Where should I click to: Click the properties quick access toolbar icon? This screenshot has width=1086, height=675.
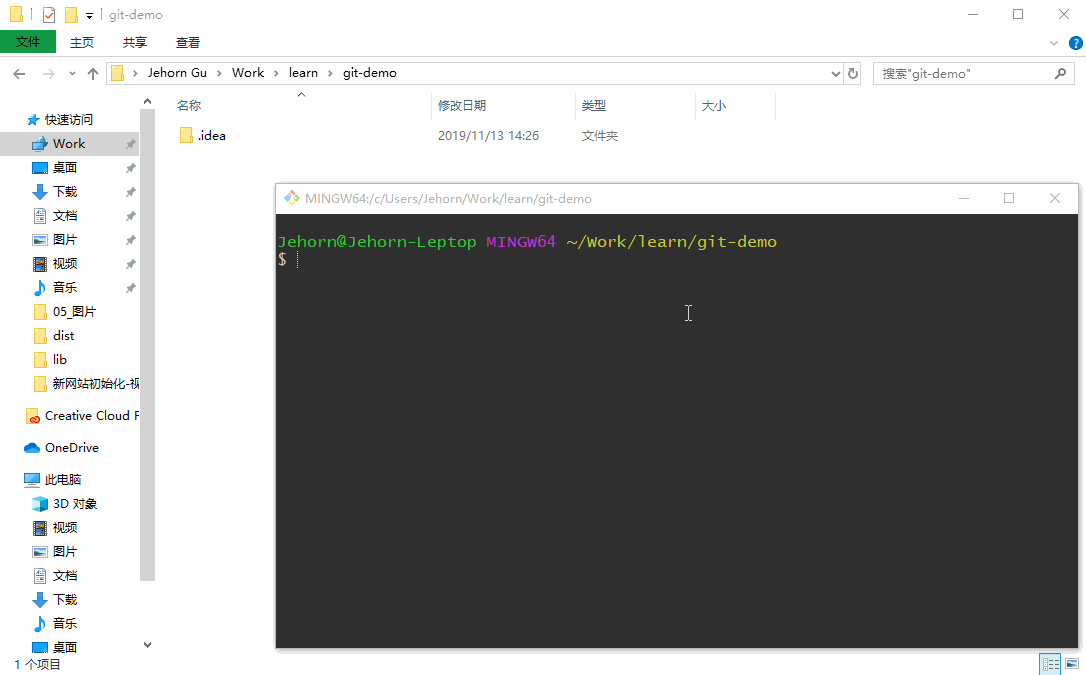pyautogui.click(x=48, y=15)
